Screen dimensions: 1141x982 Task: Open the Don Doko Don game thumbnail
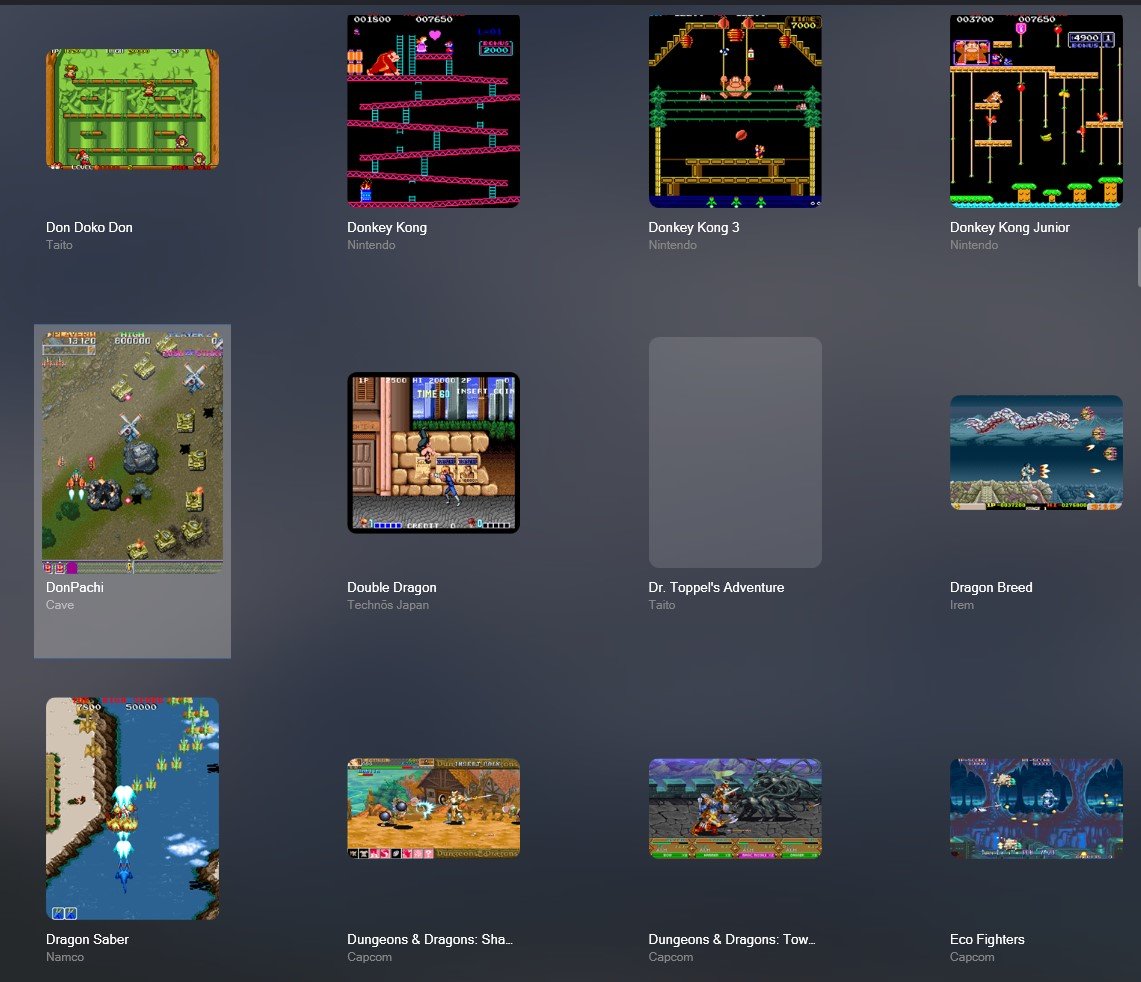(132, 109)
